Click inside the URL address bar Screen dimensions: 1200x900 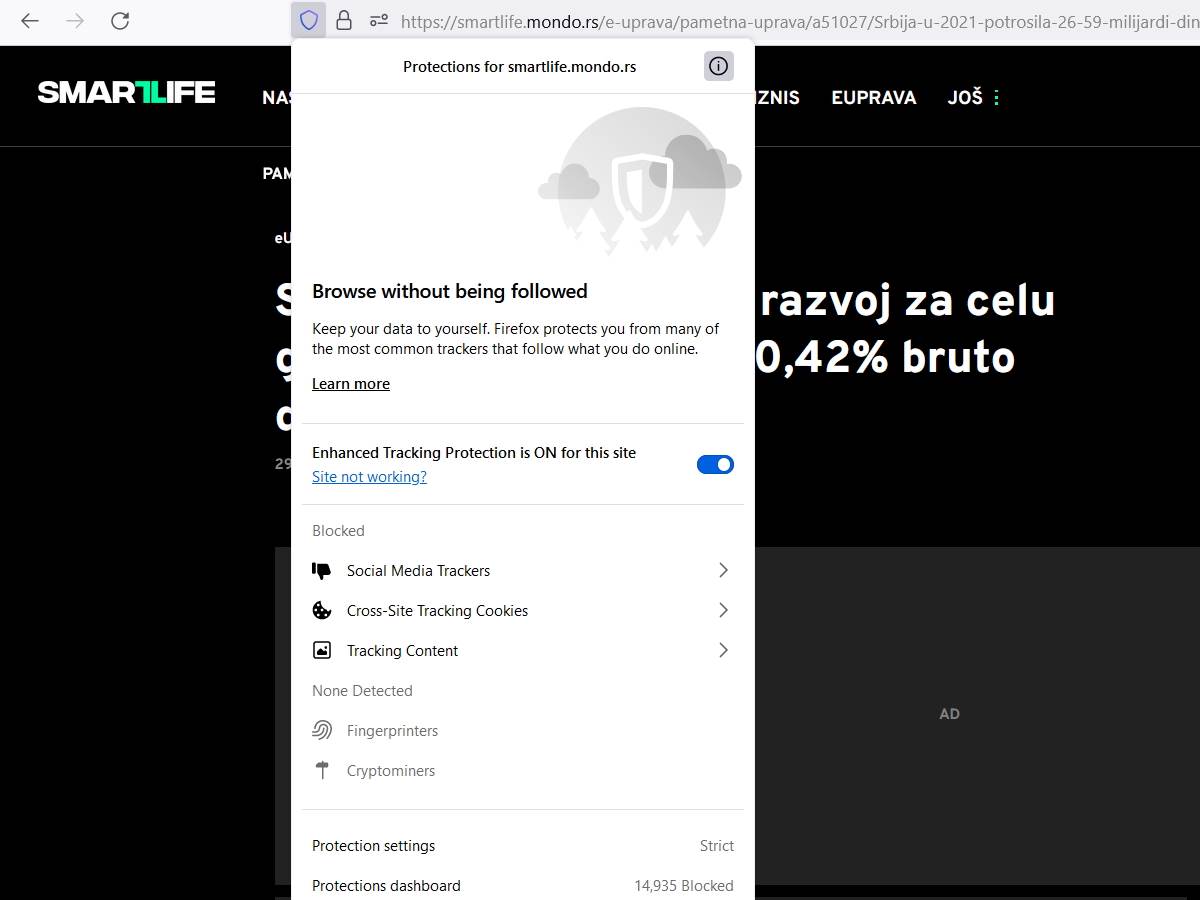click(700, 20)
